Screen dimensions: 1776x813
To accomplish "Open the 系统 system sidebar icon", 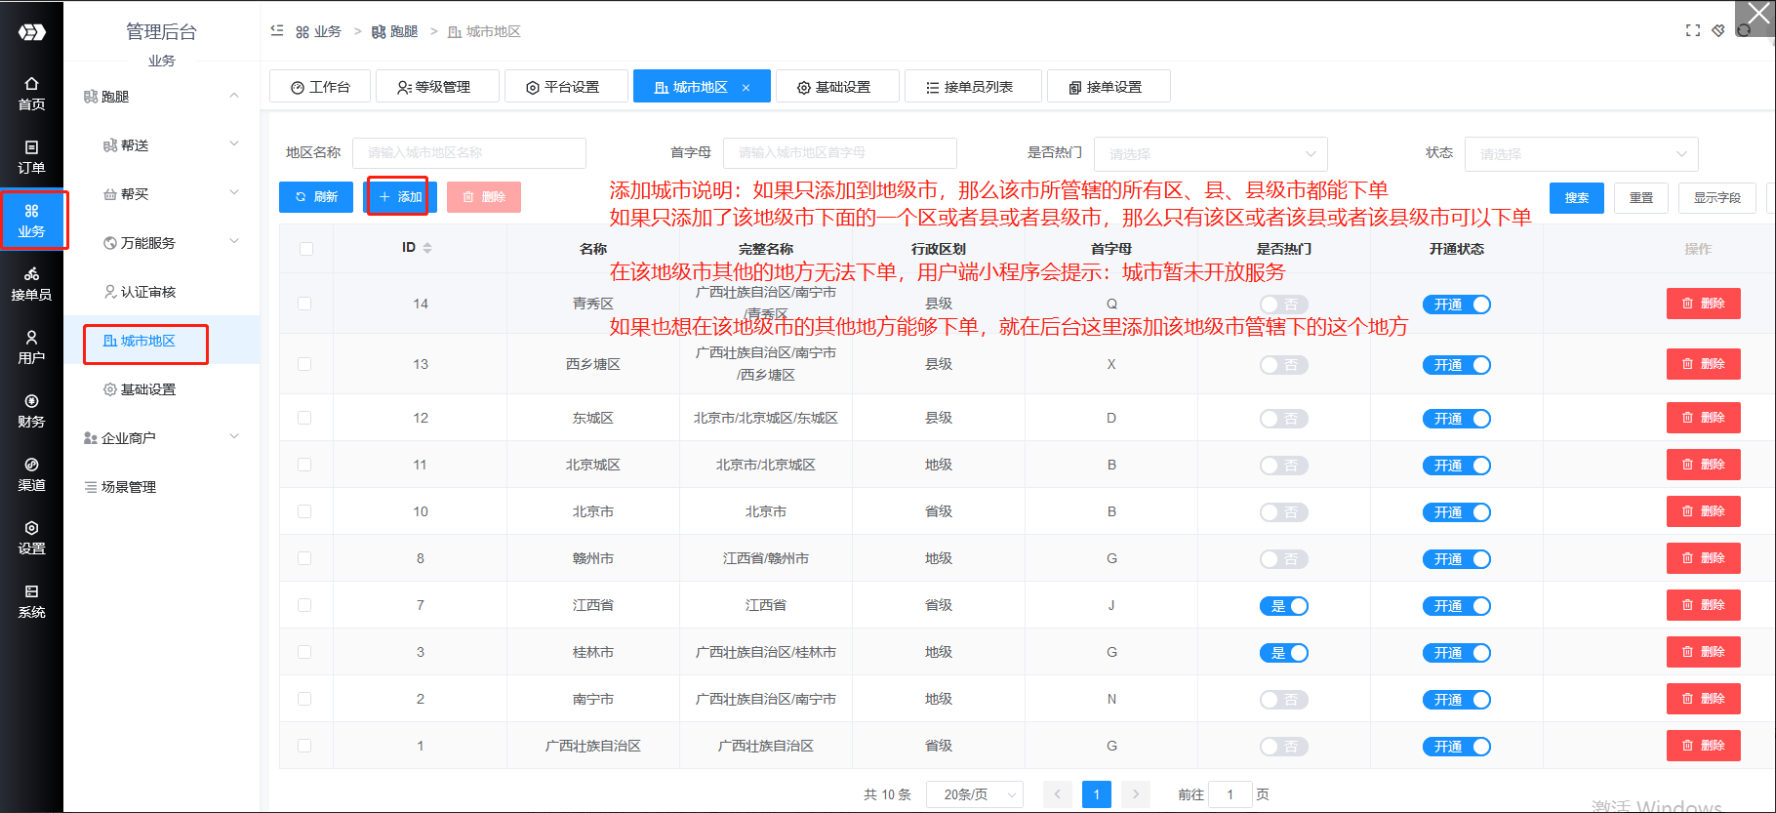I will point(31,601).
